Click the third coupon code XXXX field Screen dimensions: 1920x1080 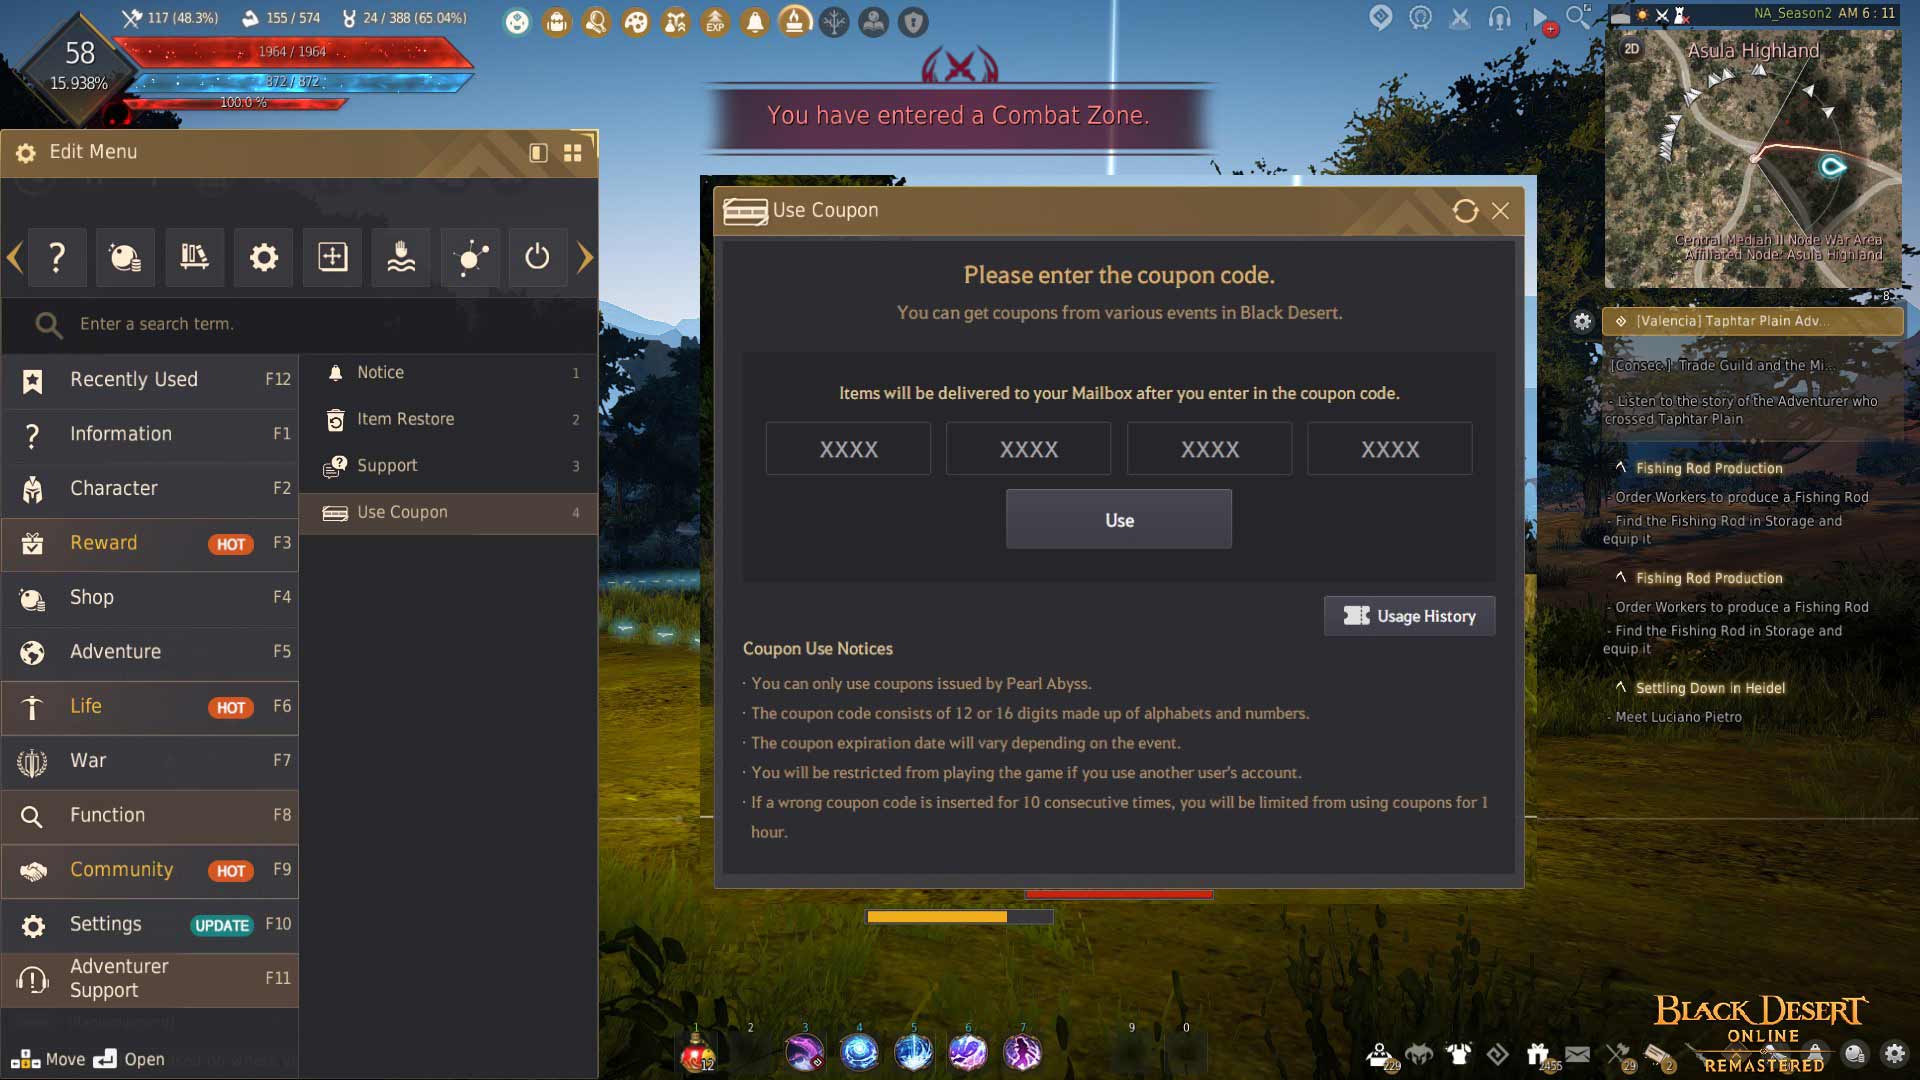[x=1209, y=449]
